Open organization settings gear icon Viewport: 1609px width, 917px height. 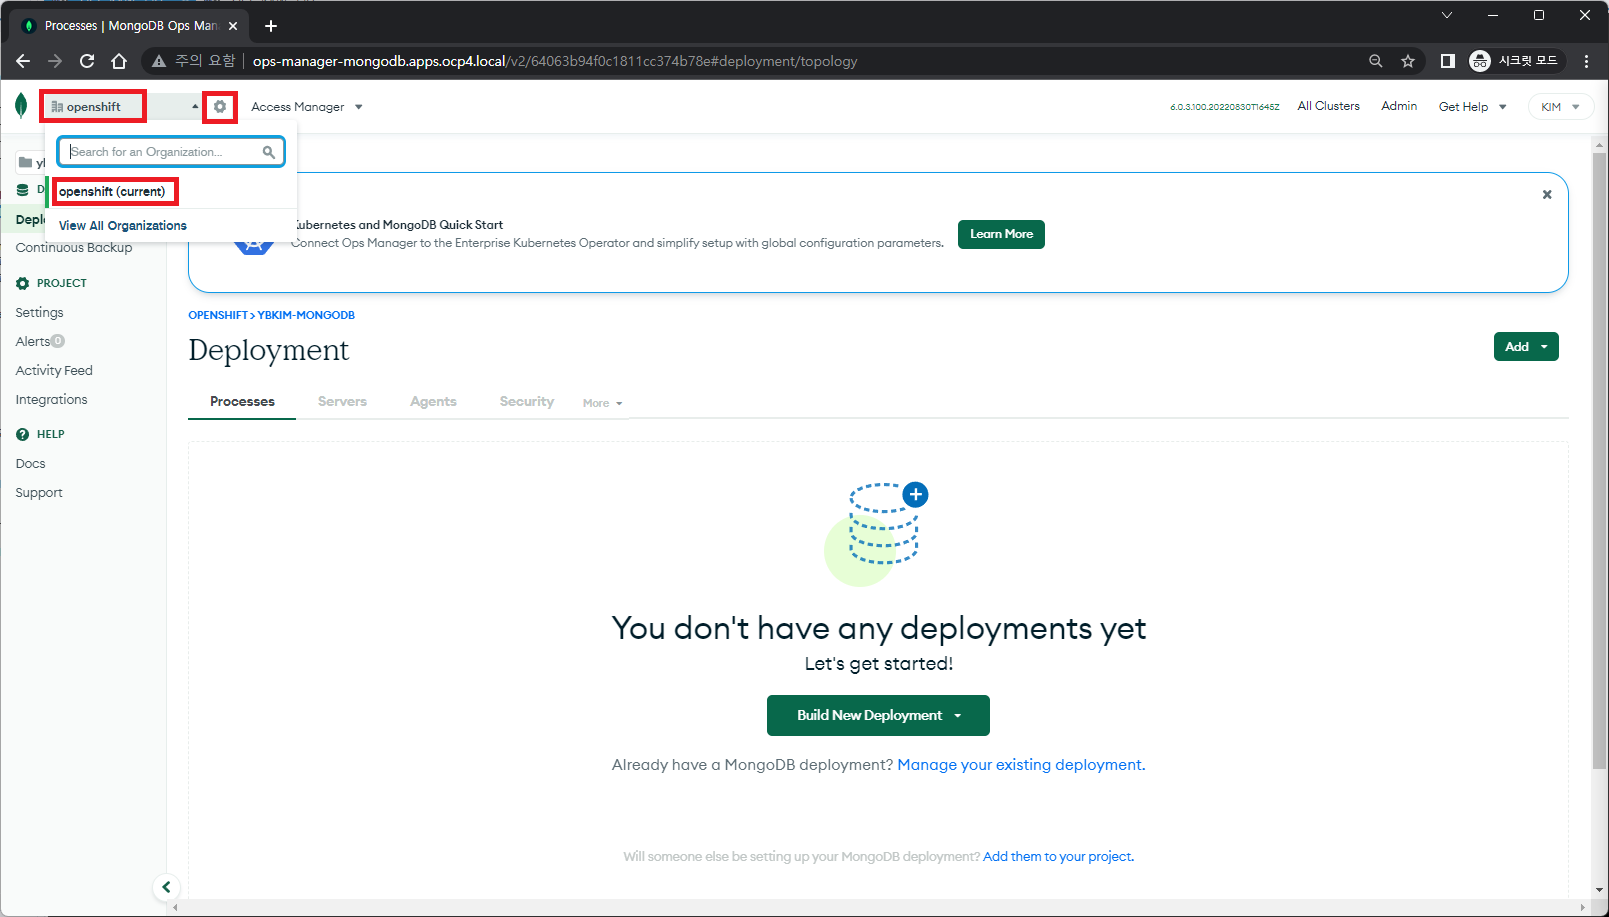pos(220,106)
